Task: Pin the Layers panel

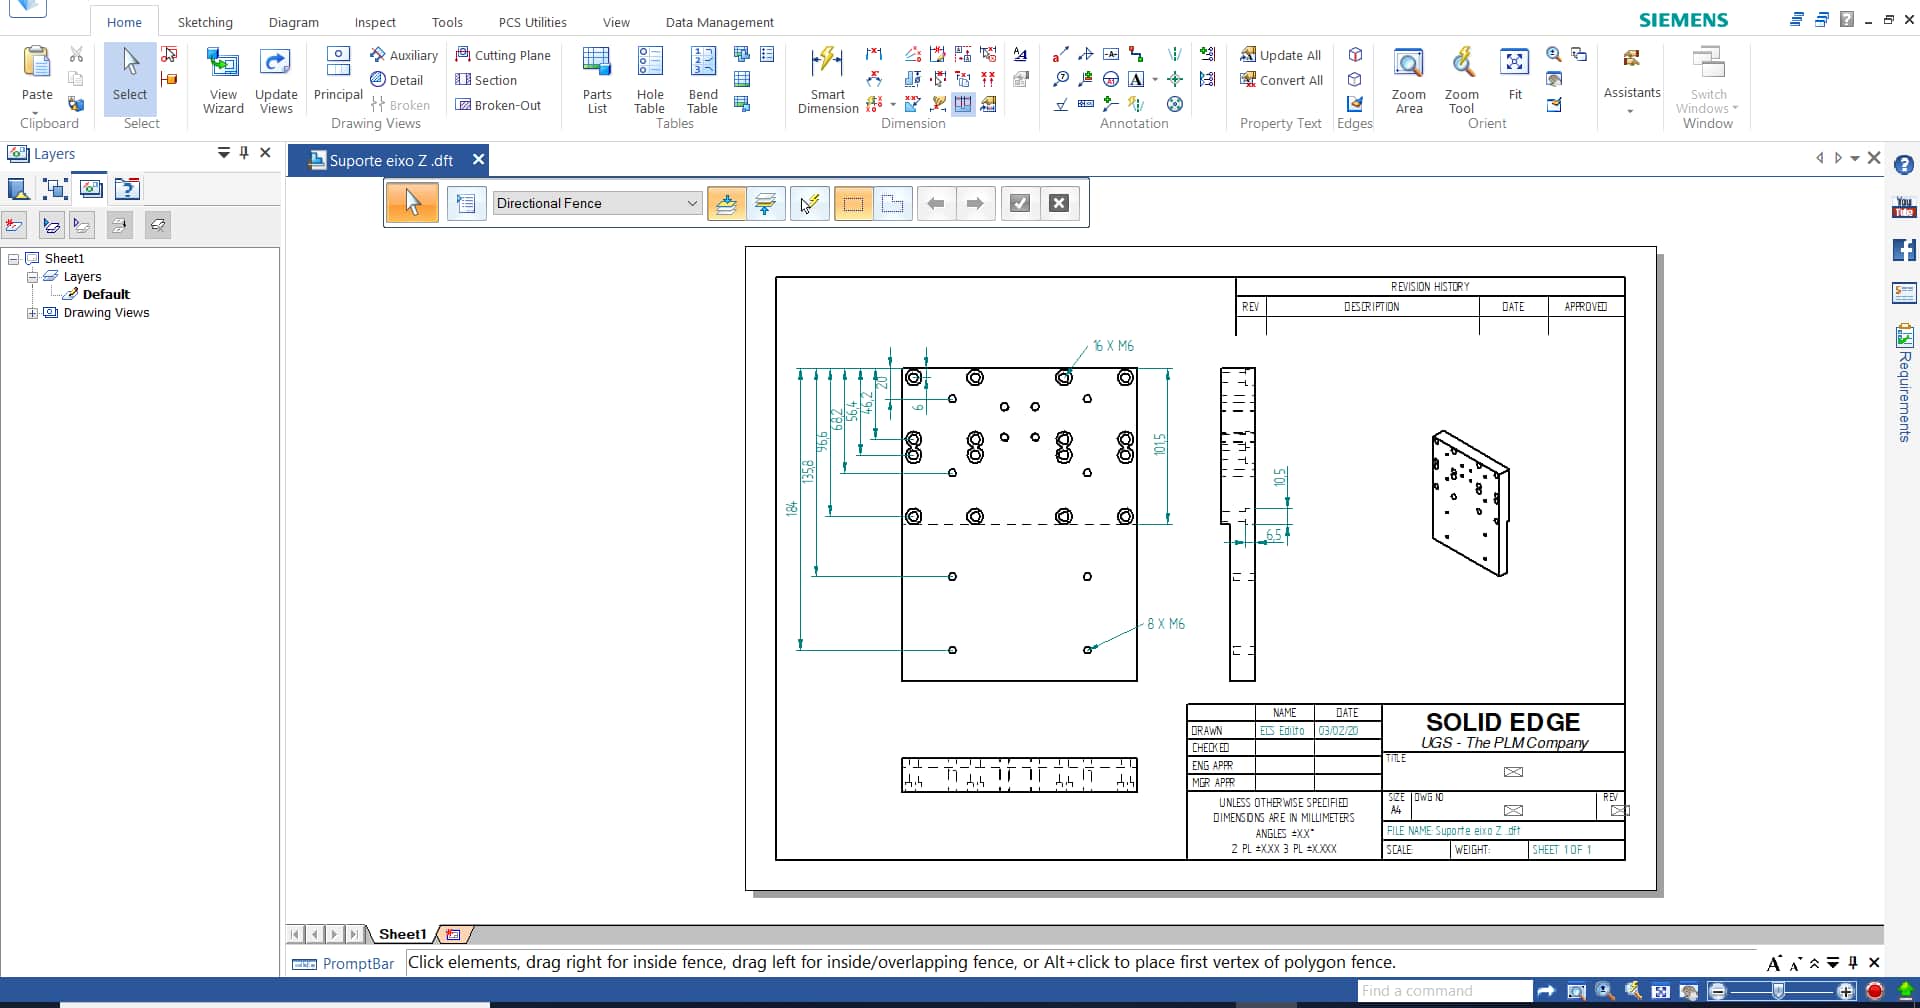Action: tap(244, 153)
